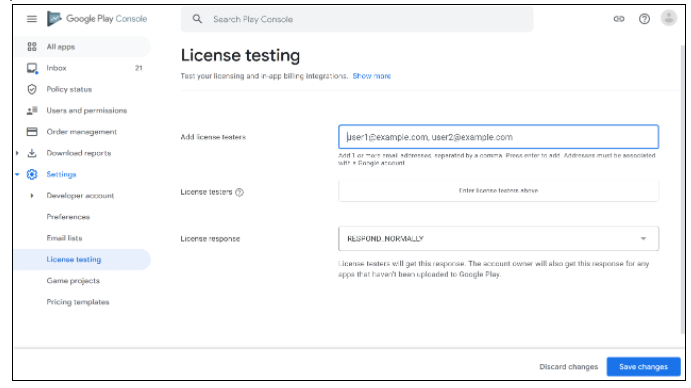Click the link icon in header
The image size is (691, 388).
click(619, 19)
